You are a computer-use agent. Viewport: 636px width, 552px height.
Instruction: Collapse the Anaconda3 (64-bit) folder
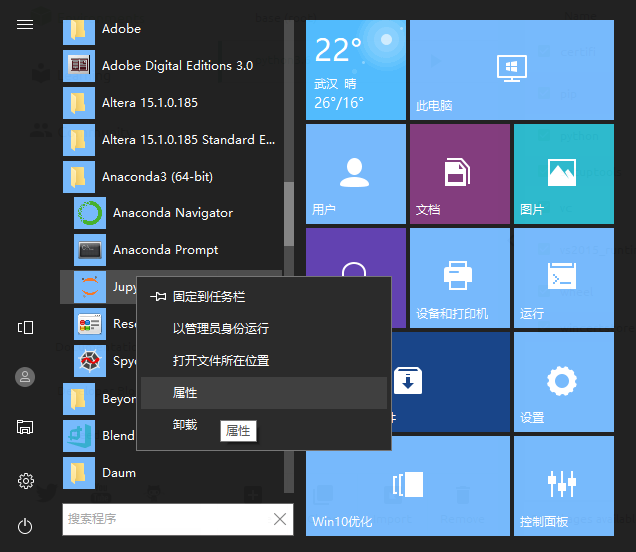(172, 177)
